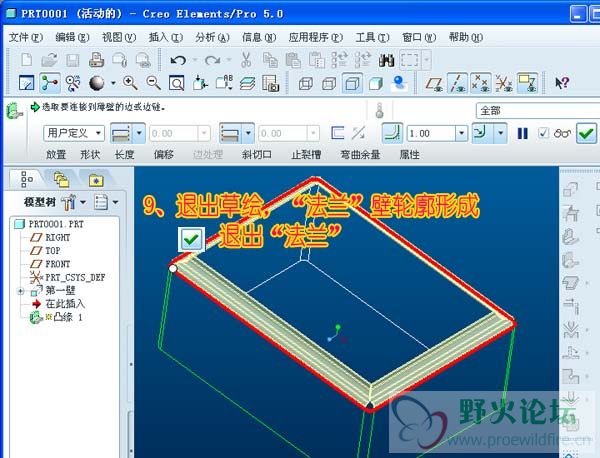600x458 pixels.
Task: Click the binoculars Find icon
Action: (x=386, y=60)
